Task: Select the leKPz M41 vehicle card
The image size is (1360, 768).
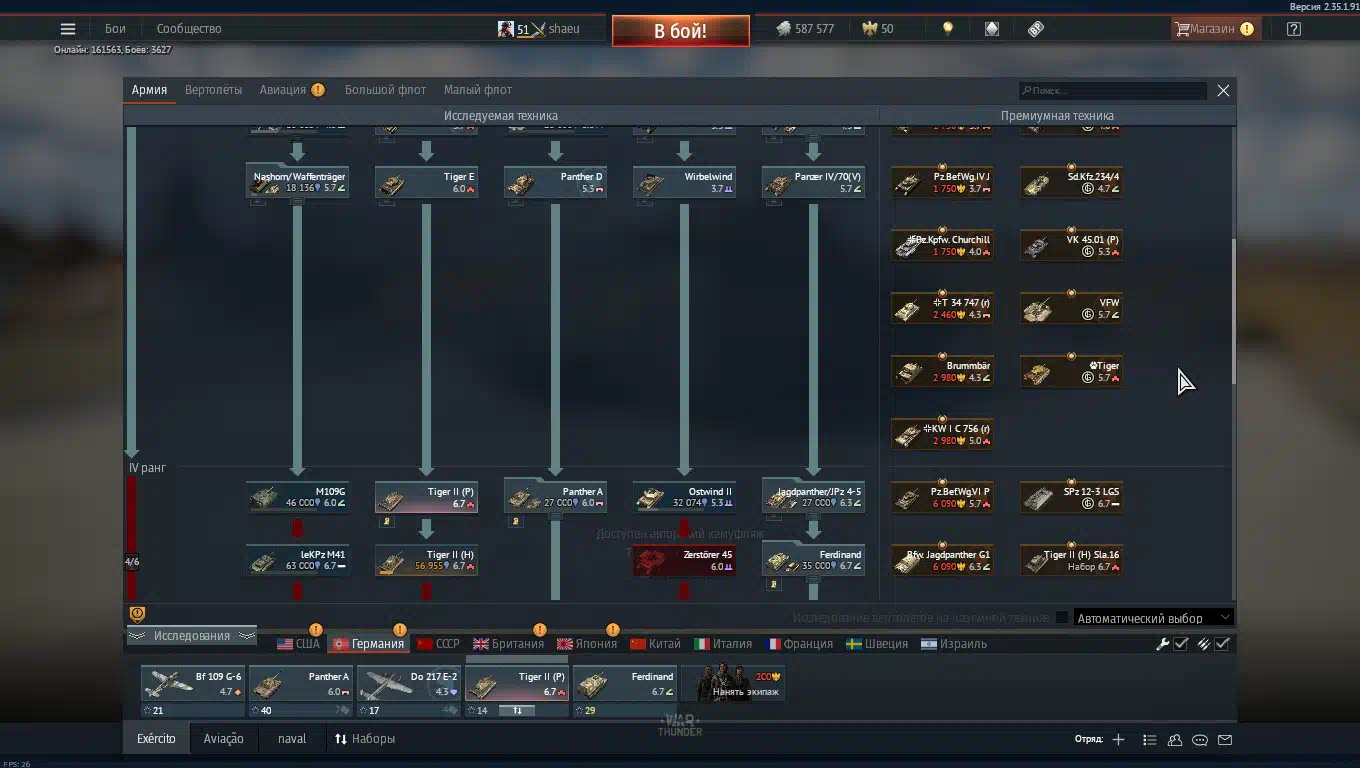Action: pos(298,560)
